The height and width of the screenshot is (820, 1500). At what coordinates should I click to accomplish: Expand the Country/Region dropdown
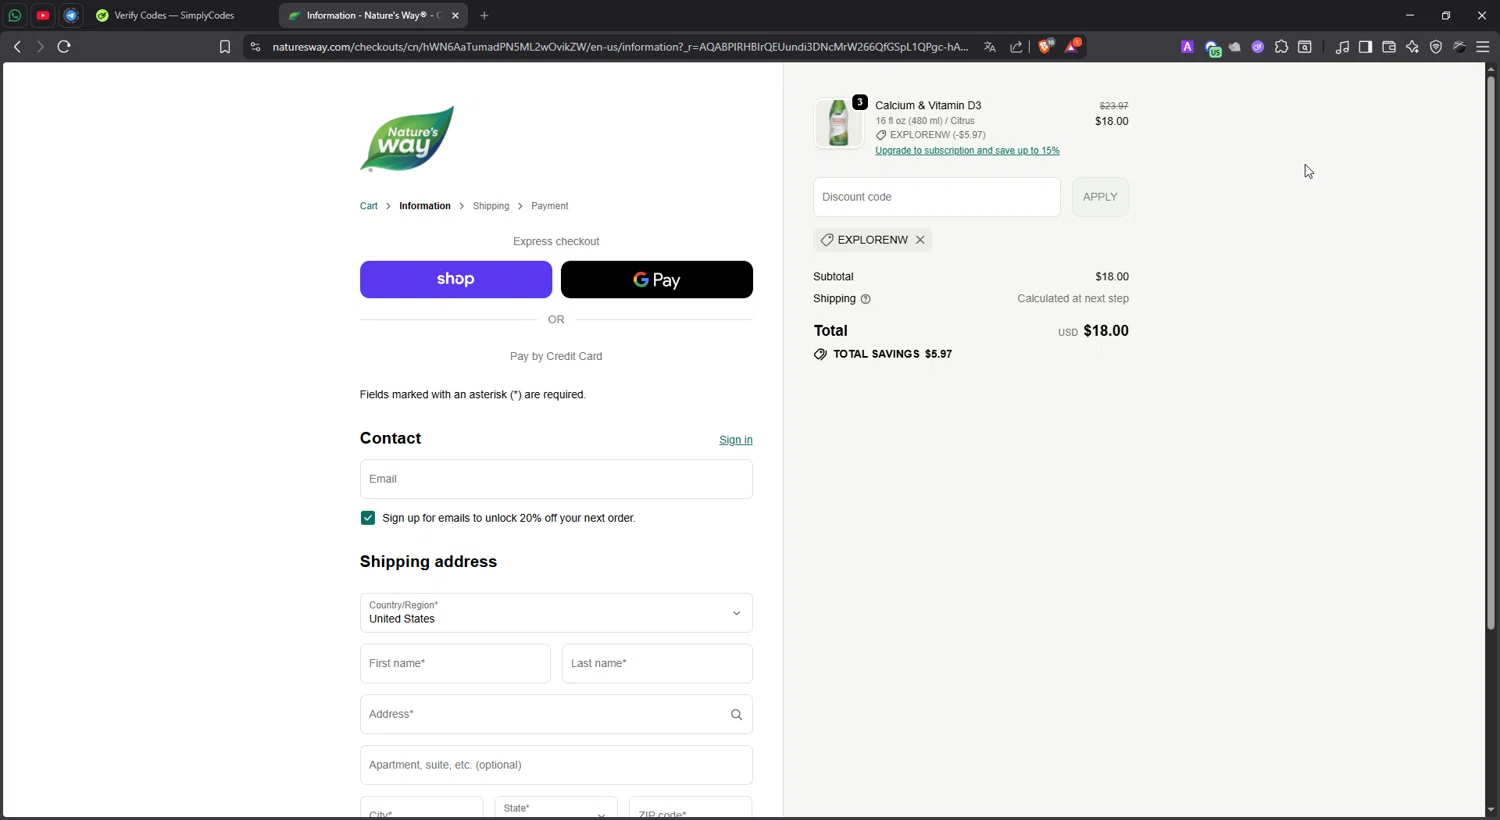coord(556,613)
